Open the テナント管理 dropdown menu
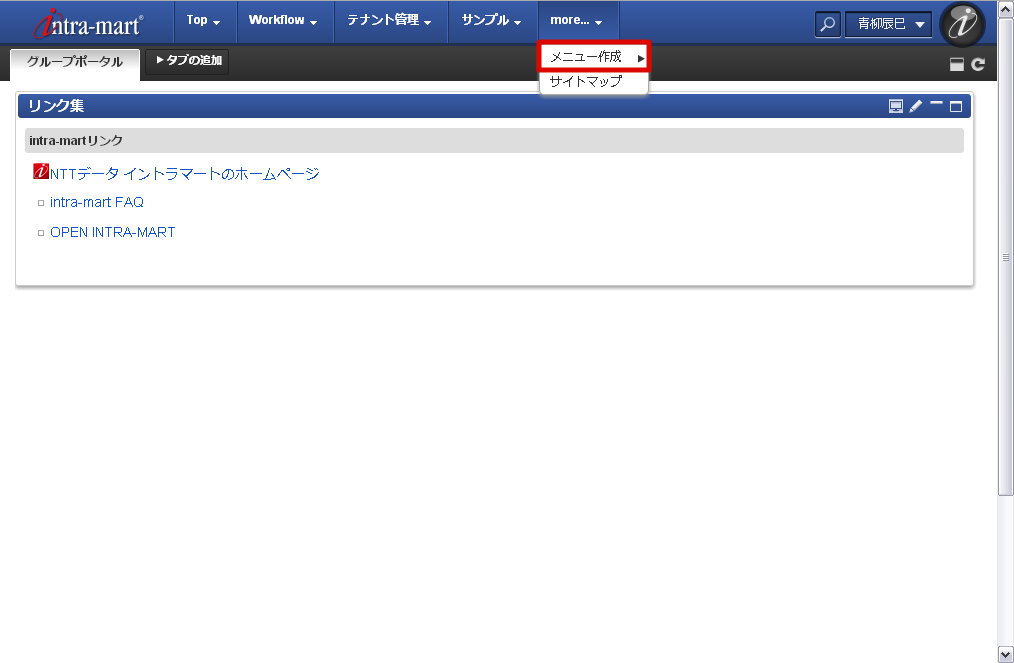Viewport: 1014px width, 663px height. [390, 20]
